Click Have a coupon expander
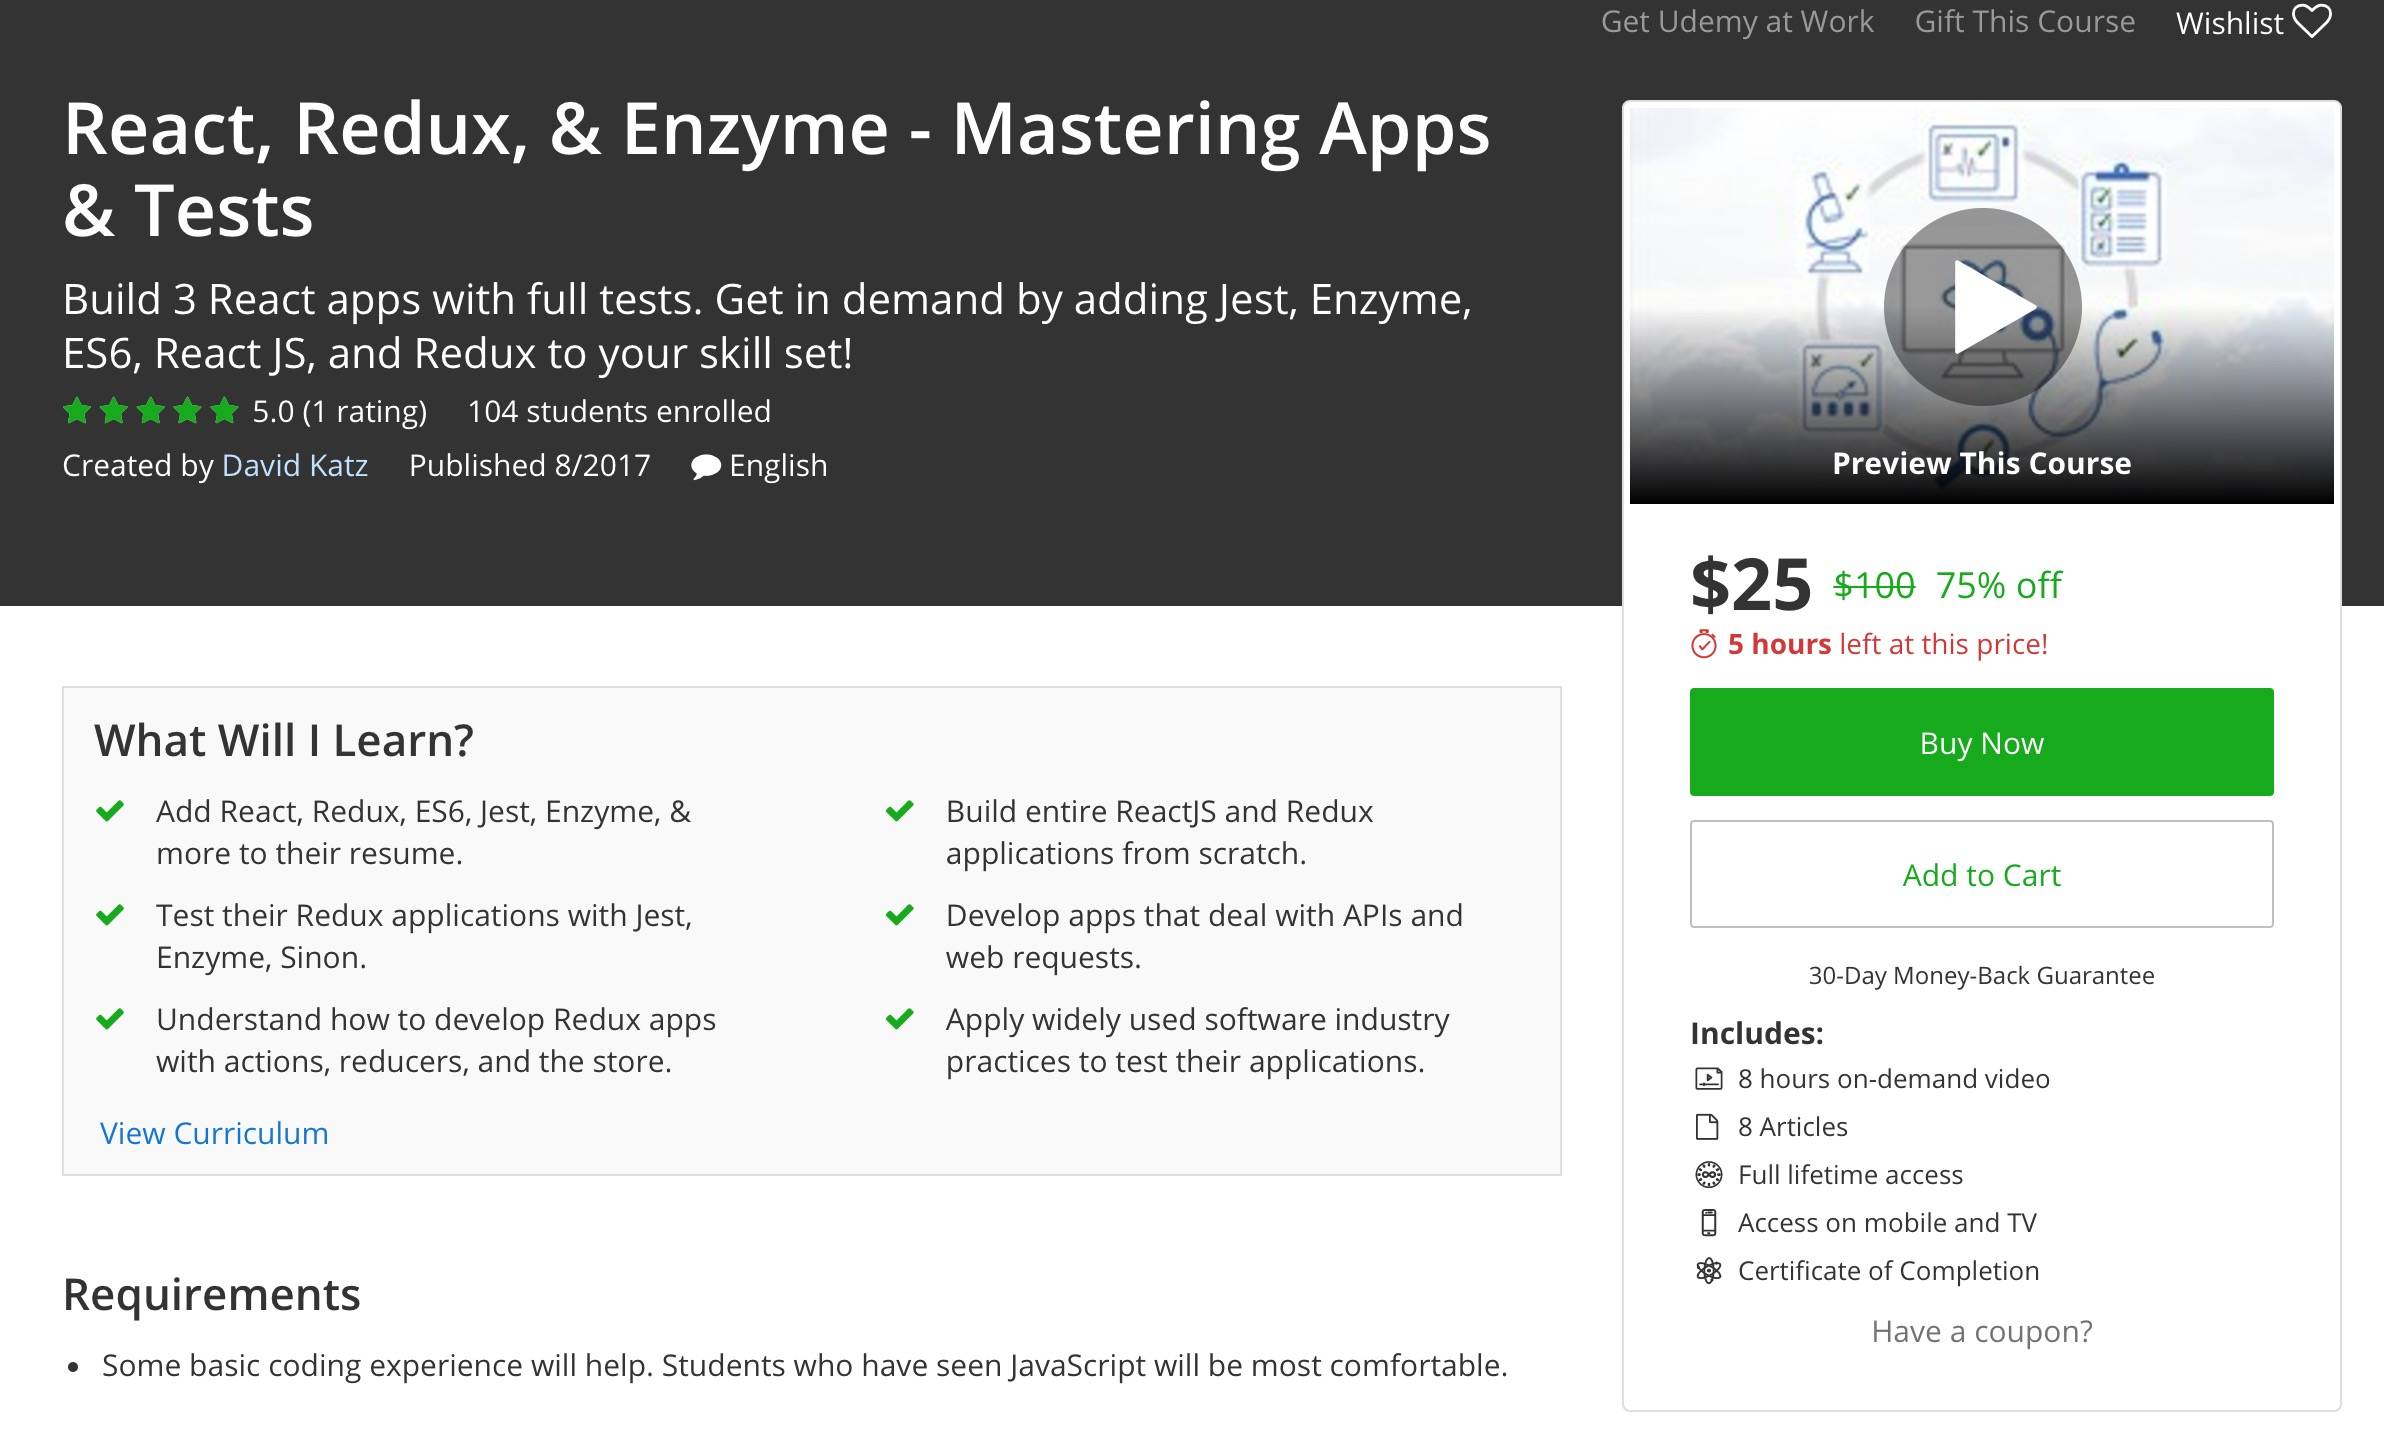The height and width of the screenshot is (1454, 2384). [1980, 1330]
